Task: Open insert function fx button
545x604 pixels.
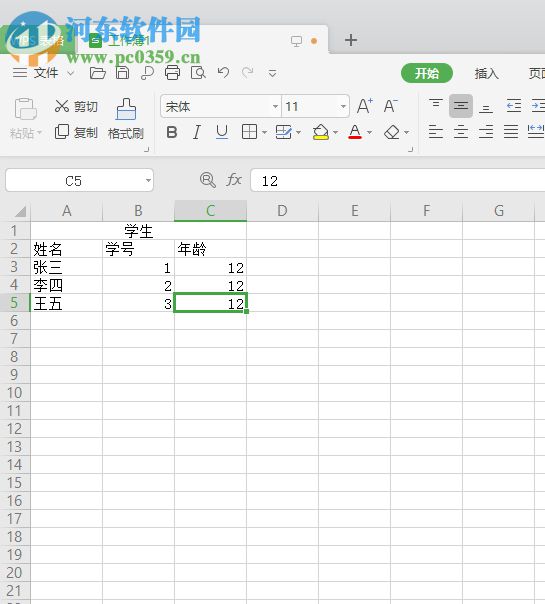Action: (234, 180)
